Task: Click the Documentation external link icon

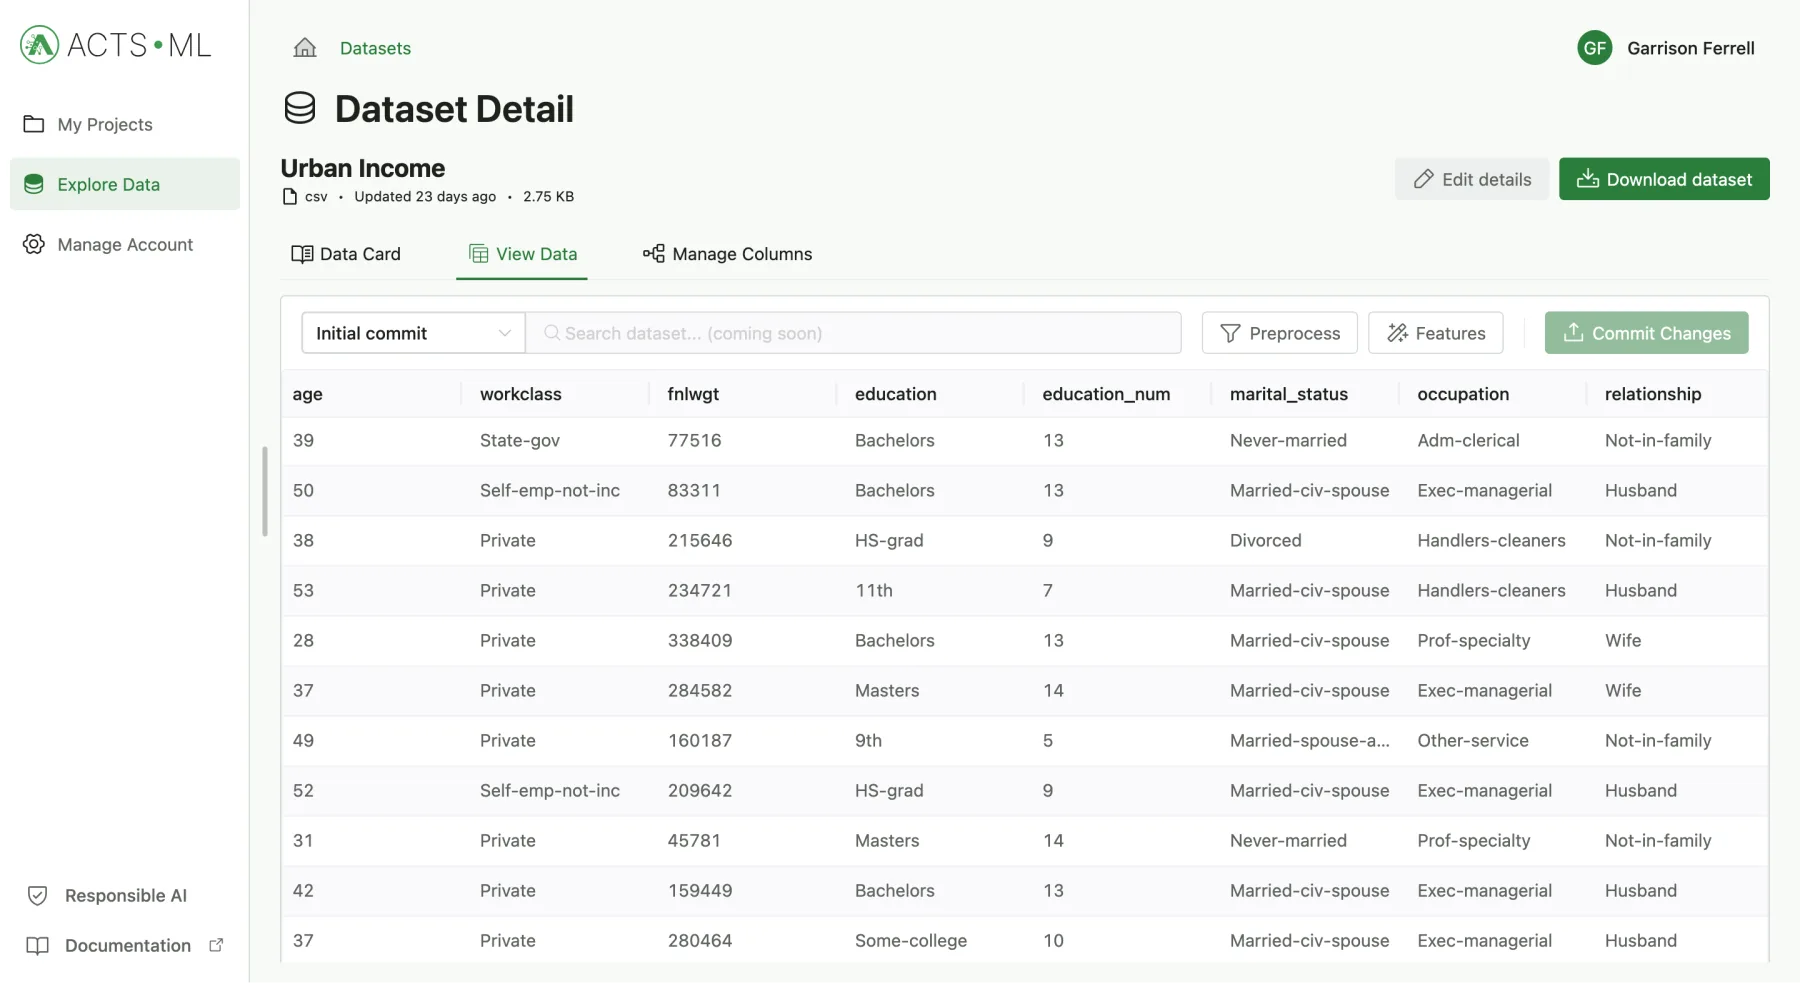Action: tap(216, 945)
